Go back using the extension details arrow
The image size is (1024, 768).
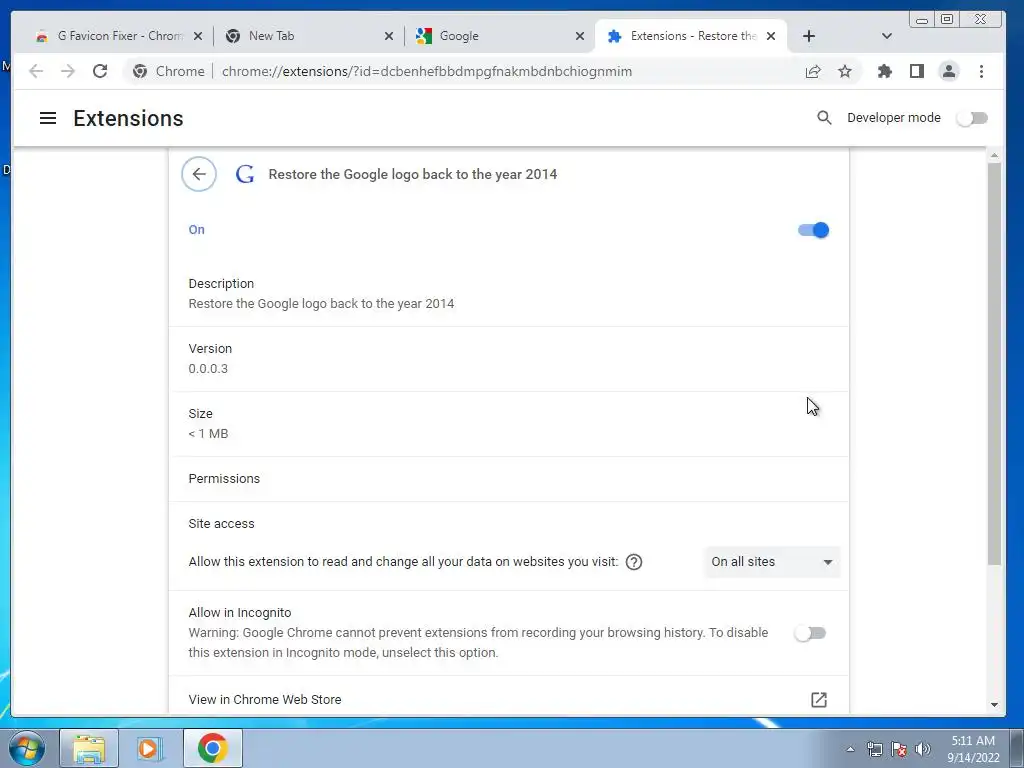tap(199, 174)
